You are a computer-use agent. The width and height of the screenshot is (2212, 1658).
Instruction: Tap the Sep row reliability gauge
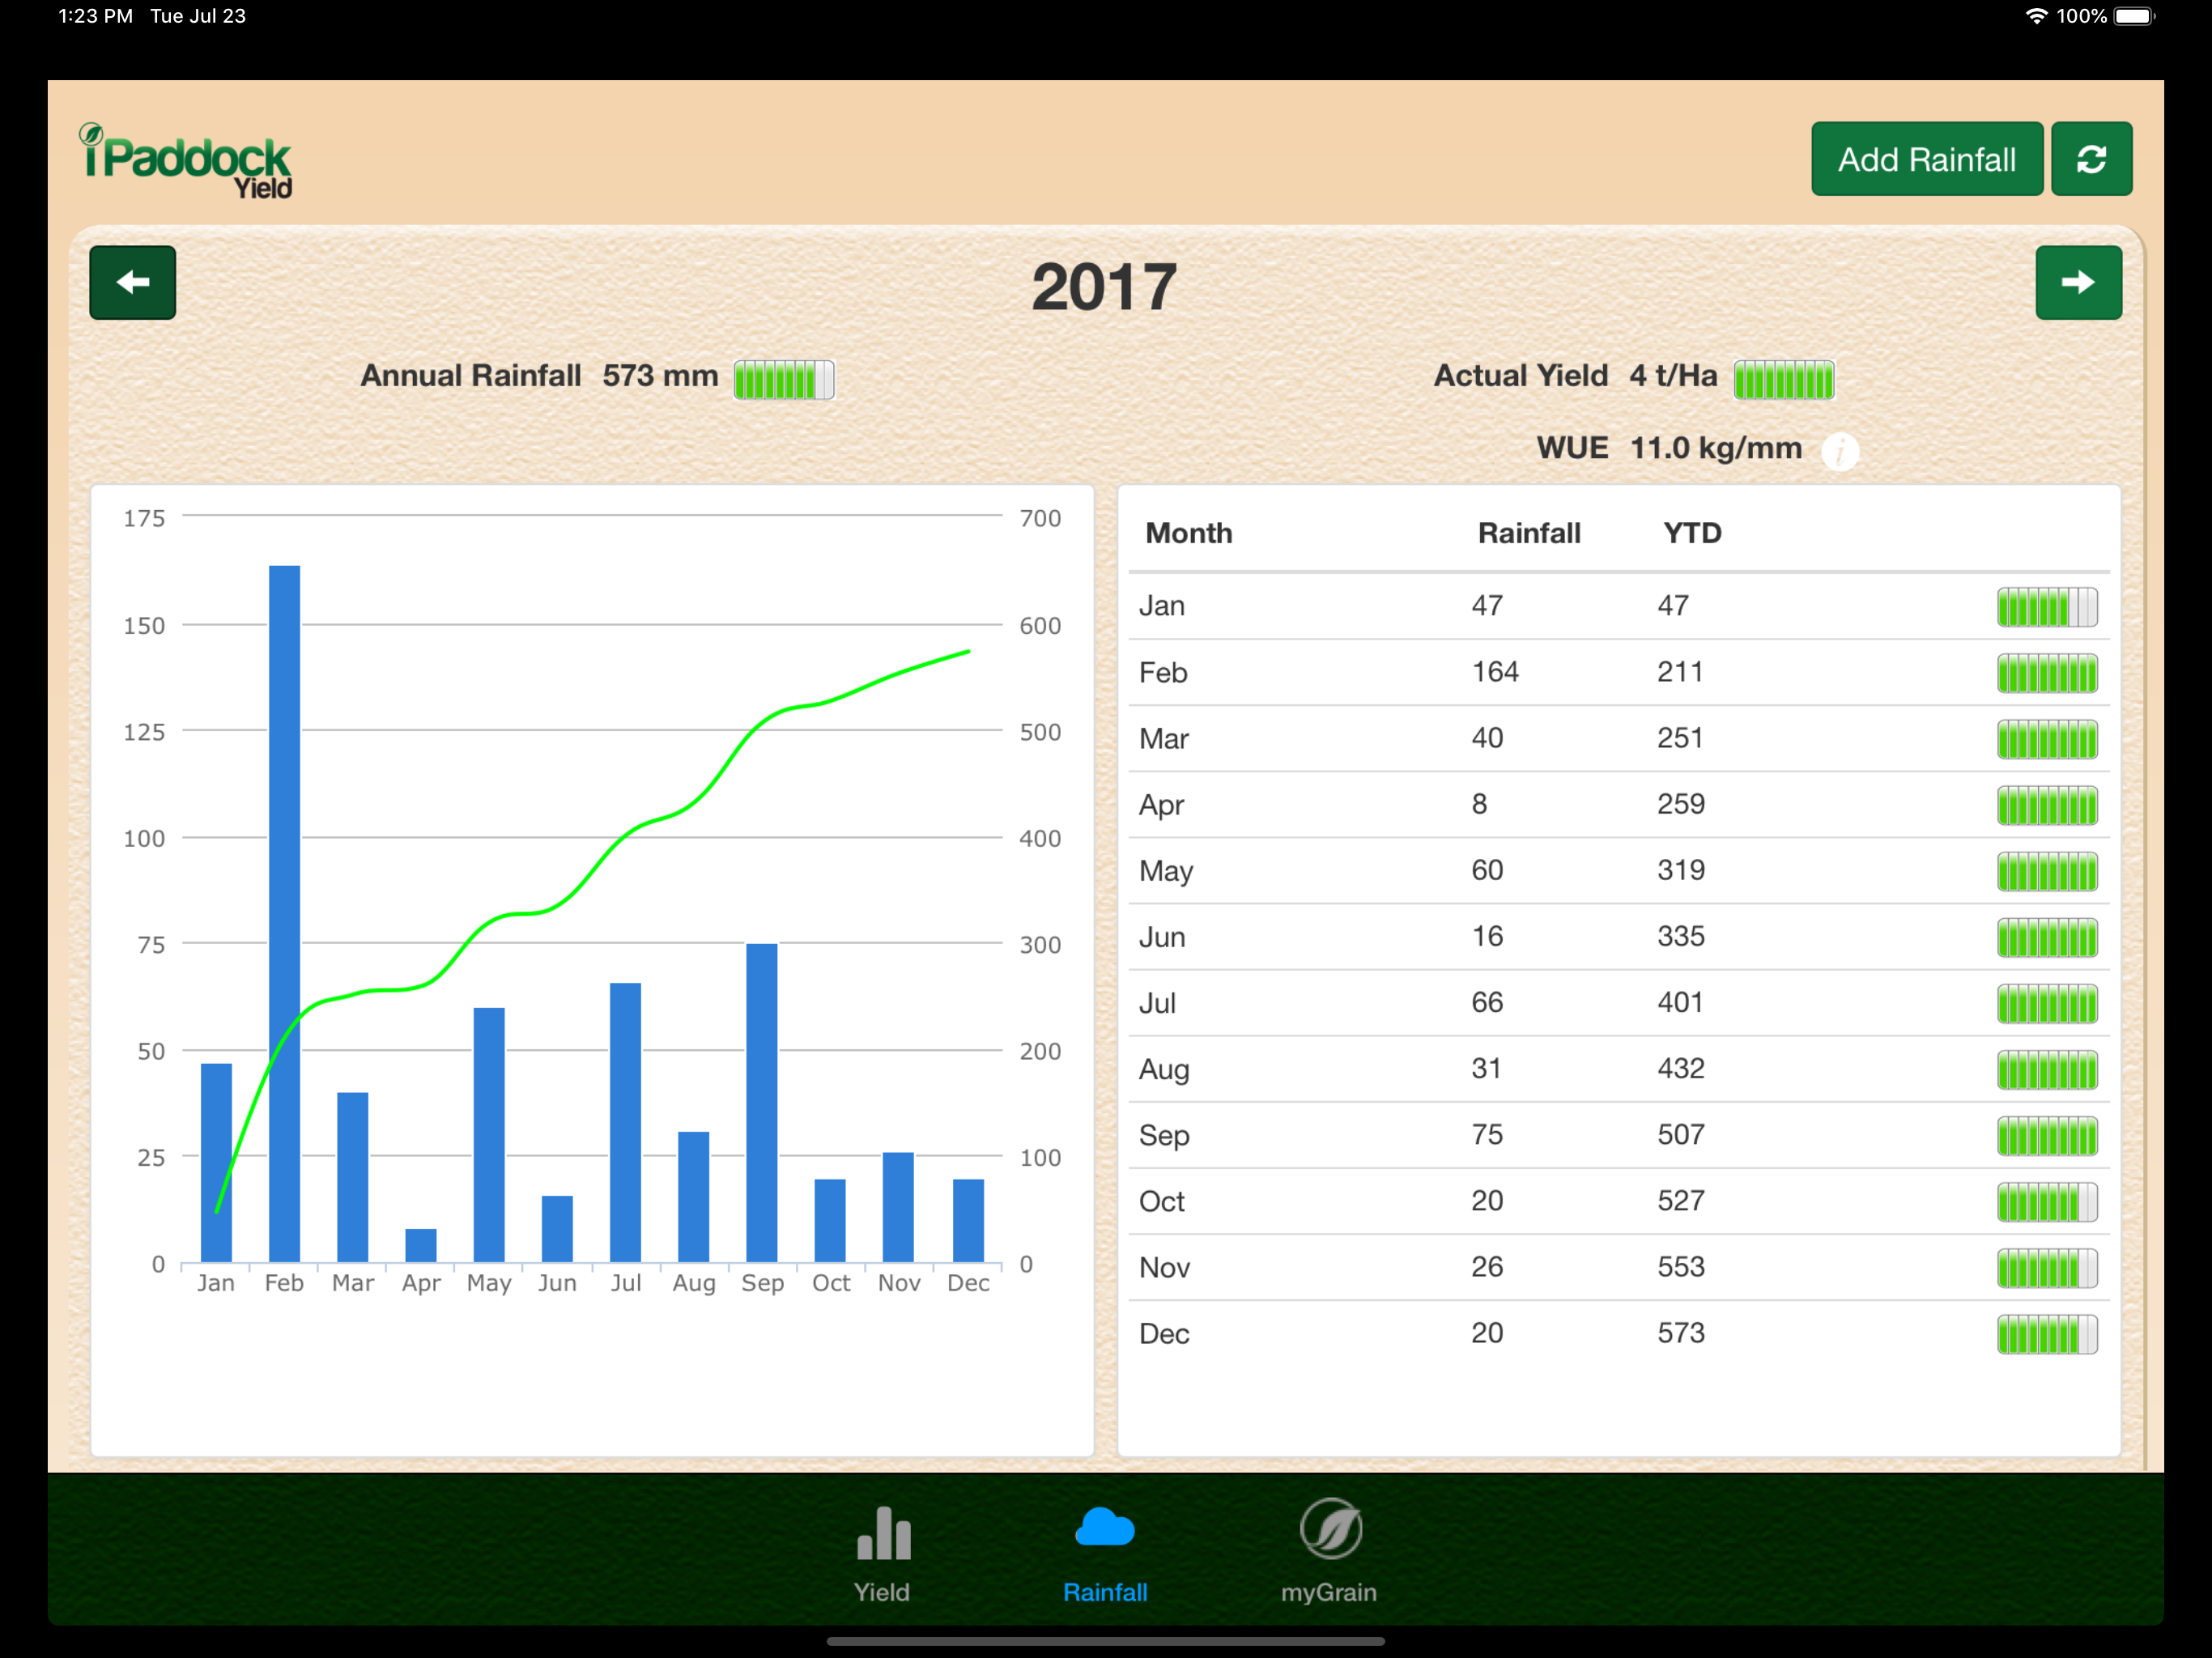point(2047,1136)
